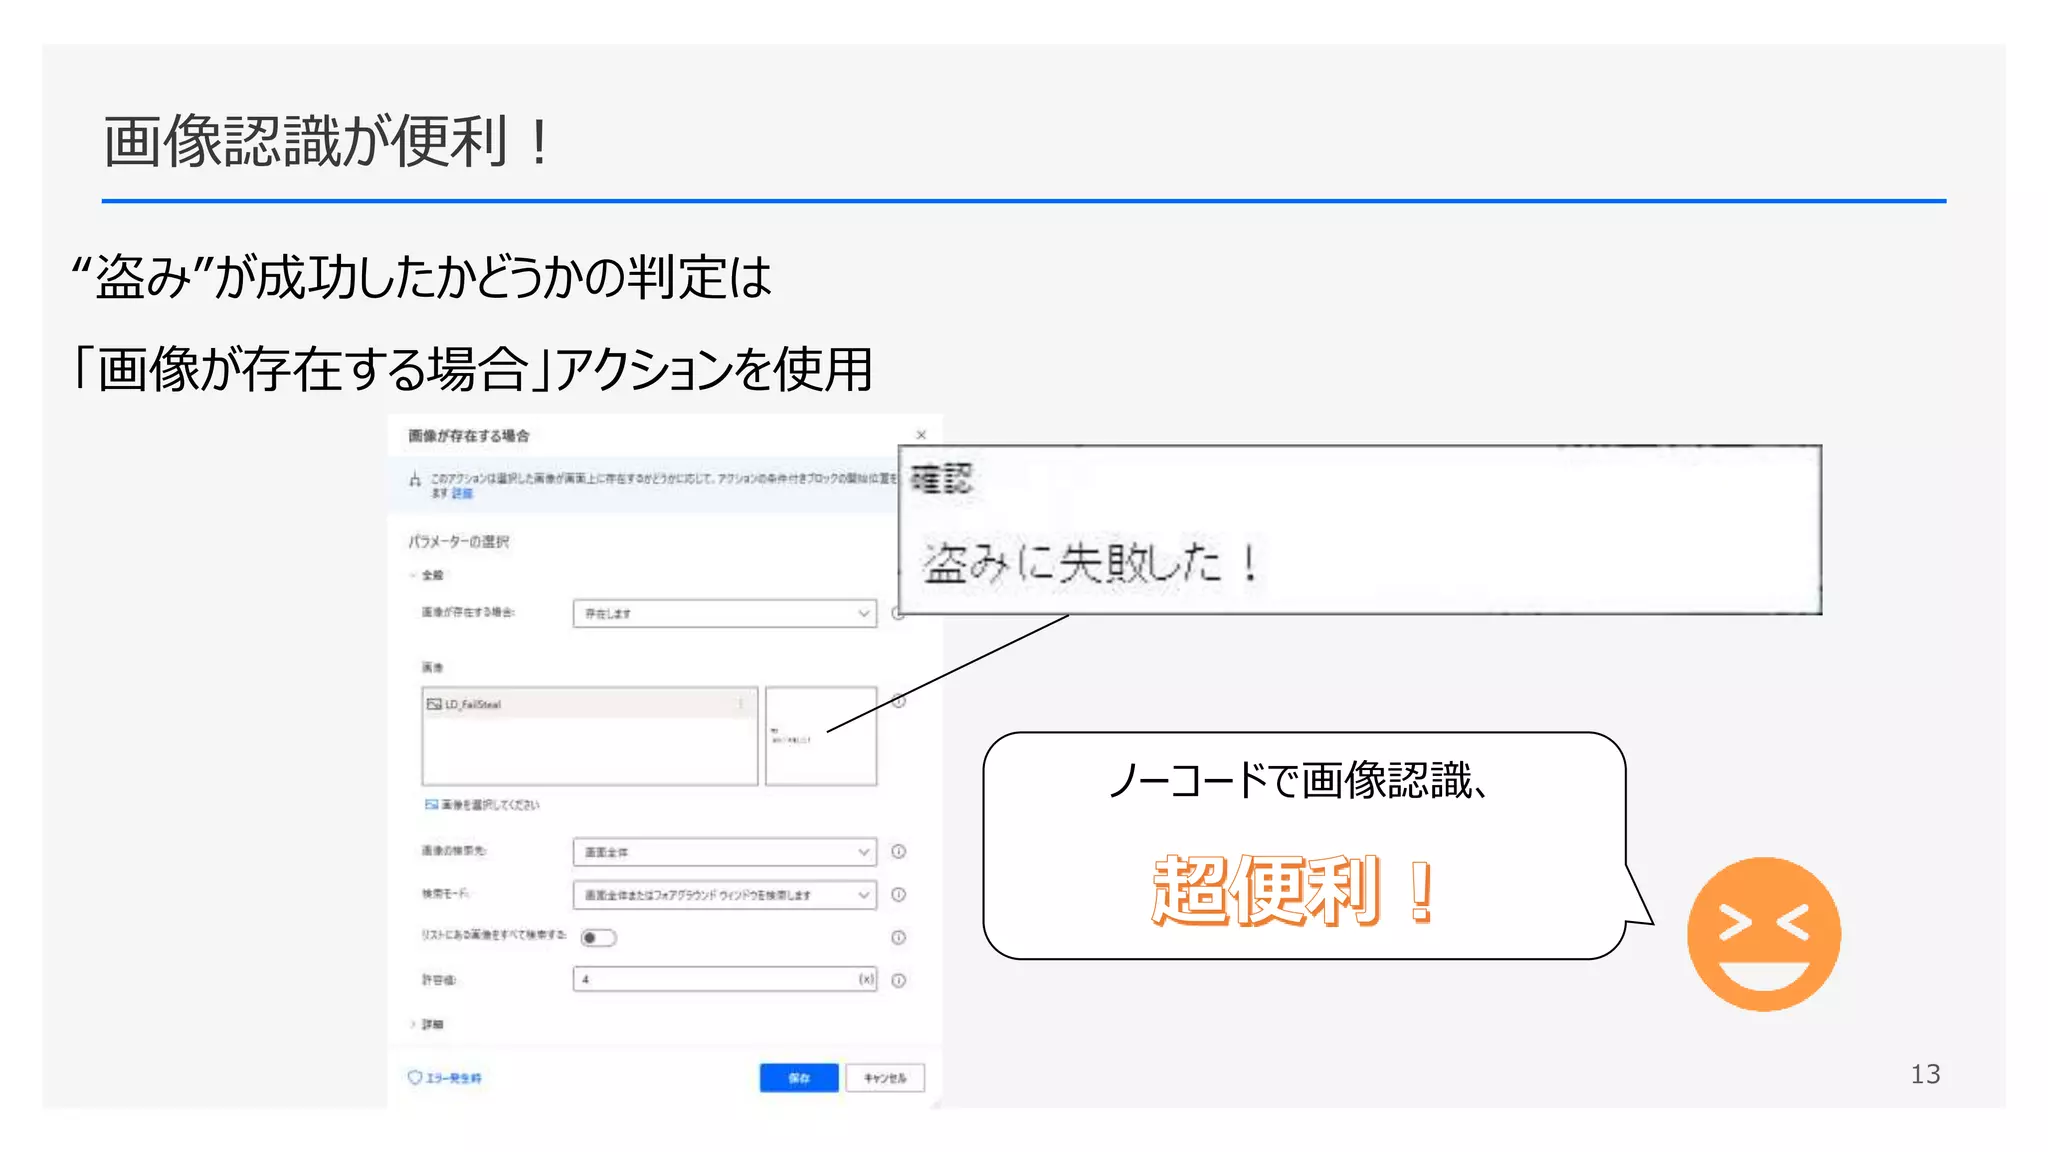Open the 検索モード dropdown
2048x1152 pixels.
click(x=725, y=895)
